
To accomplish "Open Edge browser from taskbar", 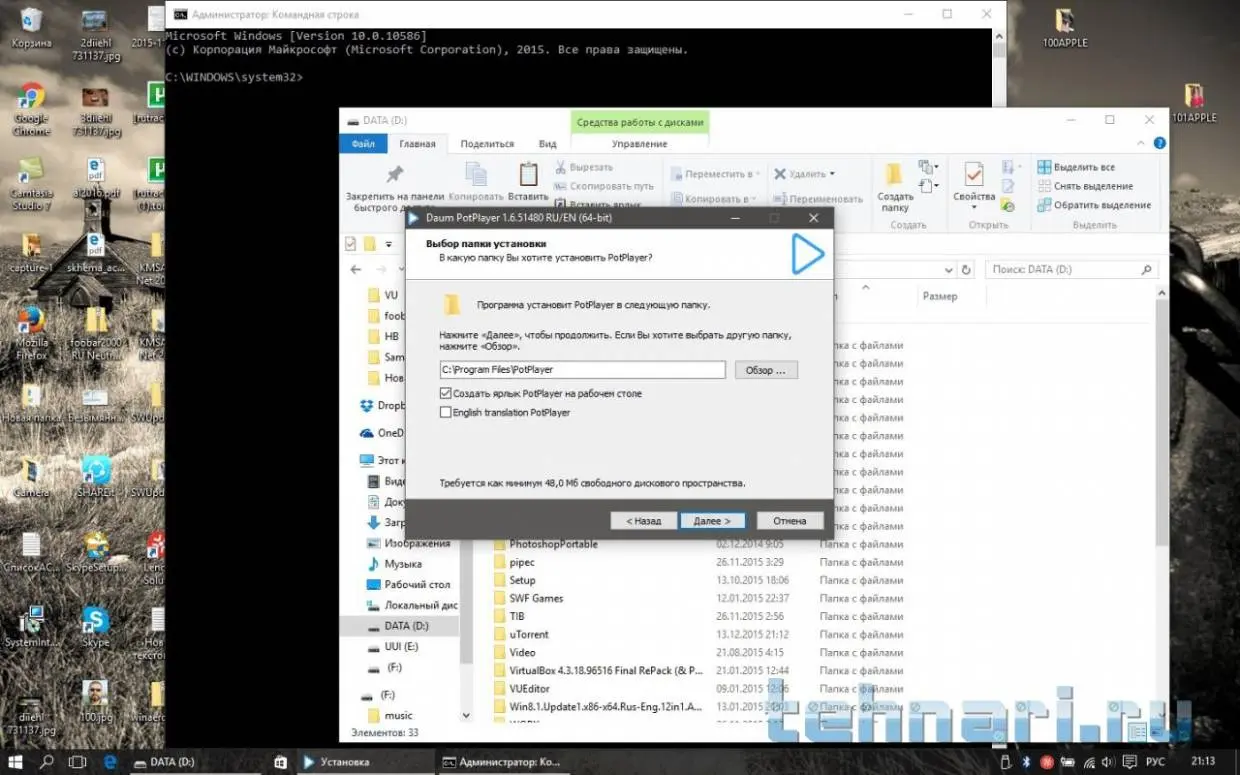I will coord(110,762).
